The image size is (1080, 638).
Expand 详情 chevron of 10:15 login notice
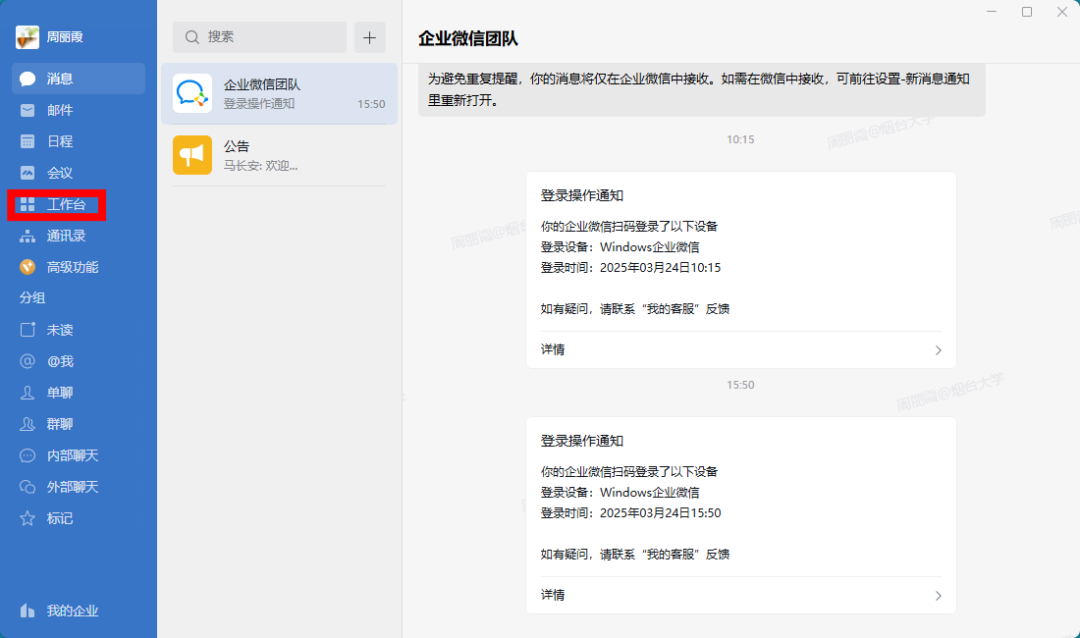click(938, 351)
